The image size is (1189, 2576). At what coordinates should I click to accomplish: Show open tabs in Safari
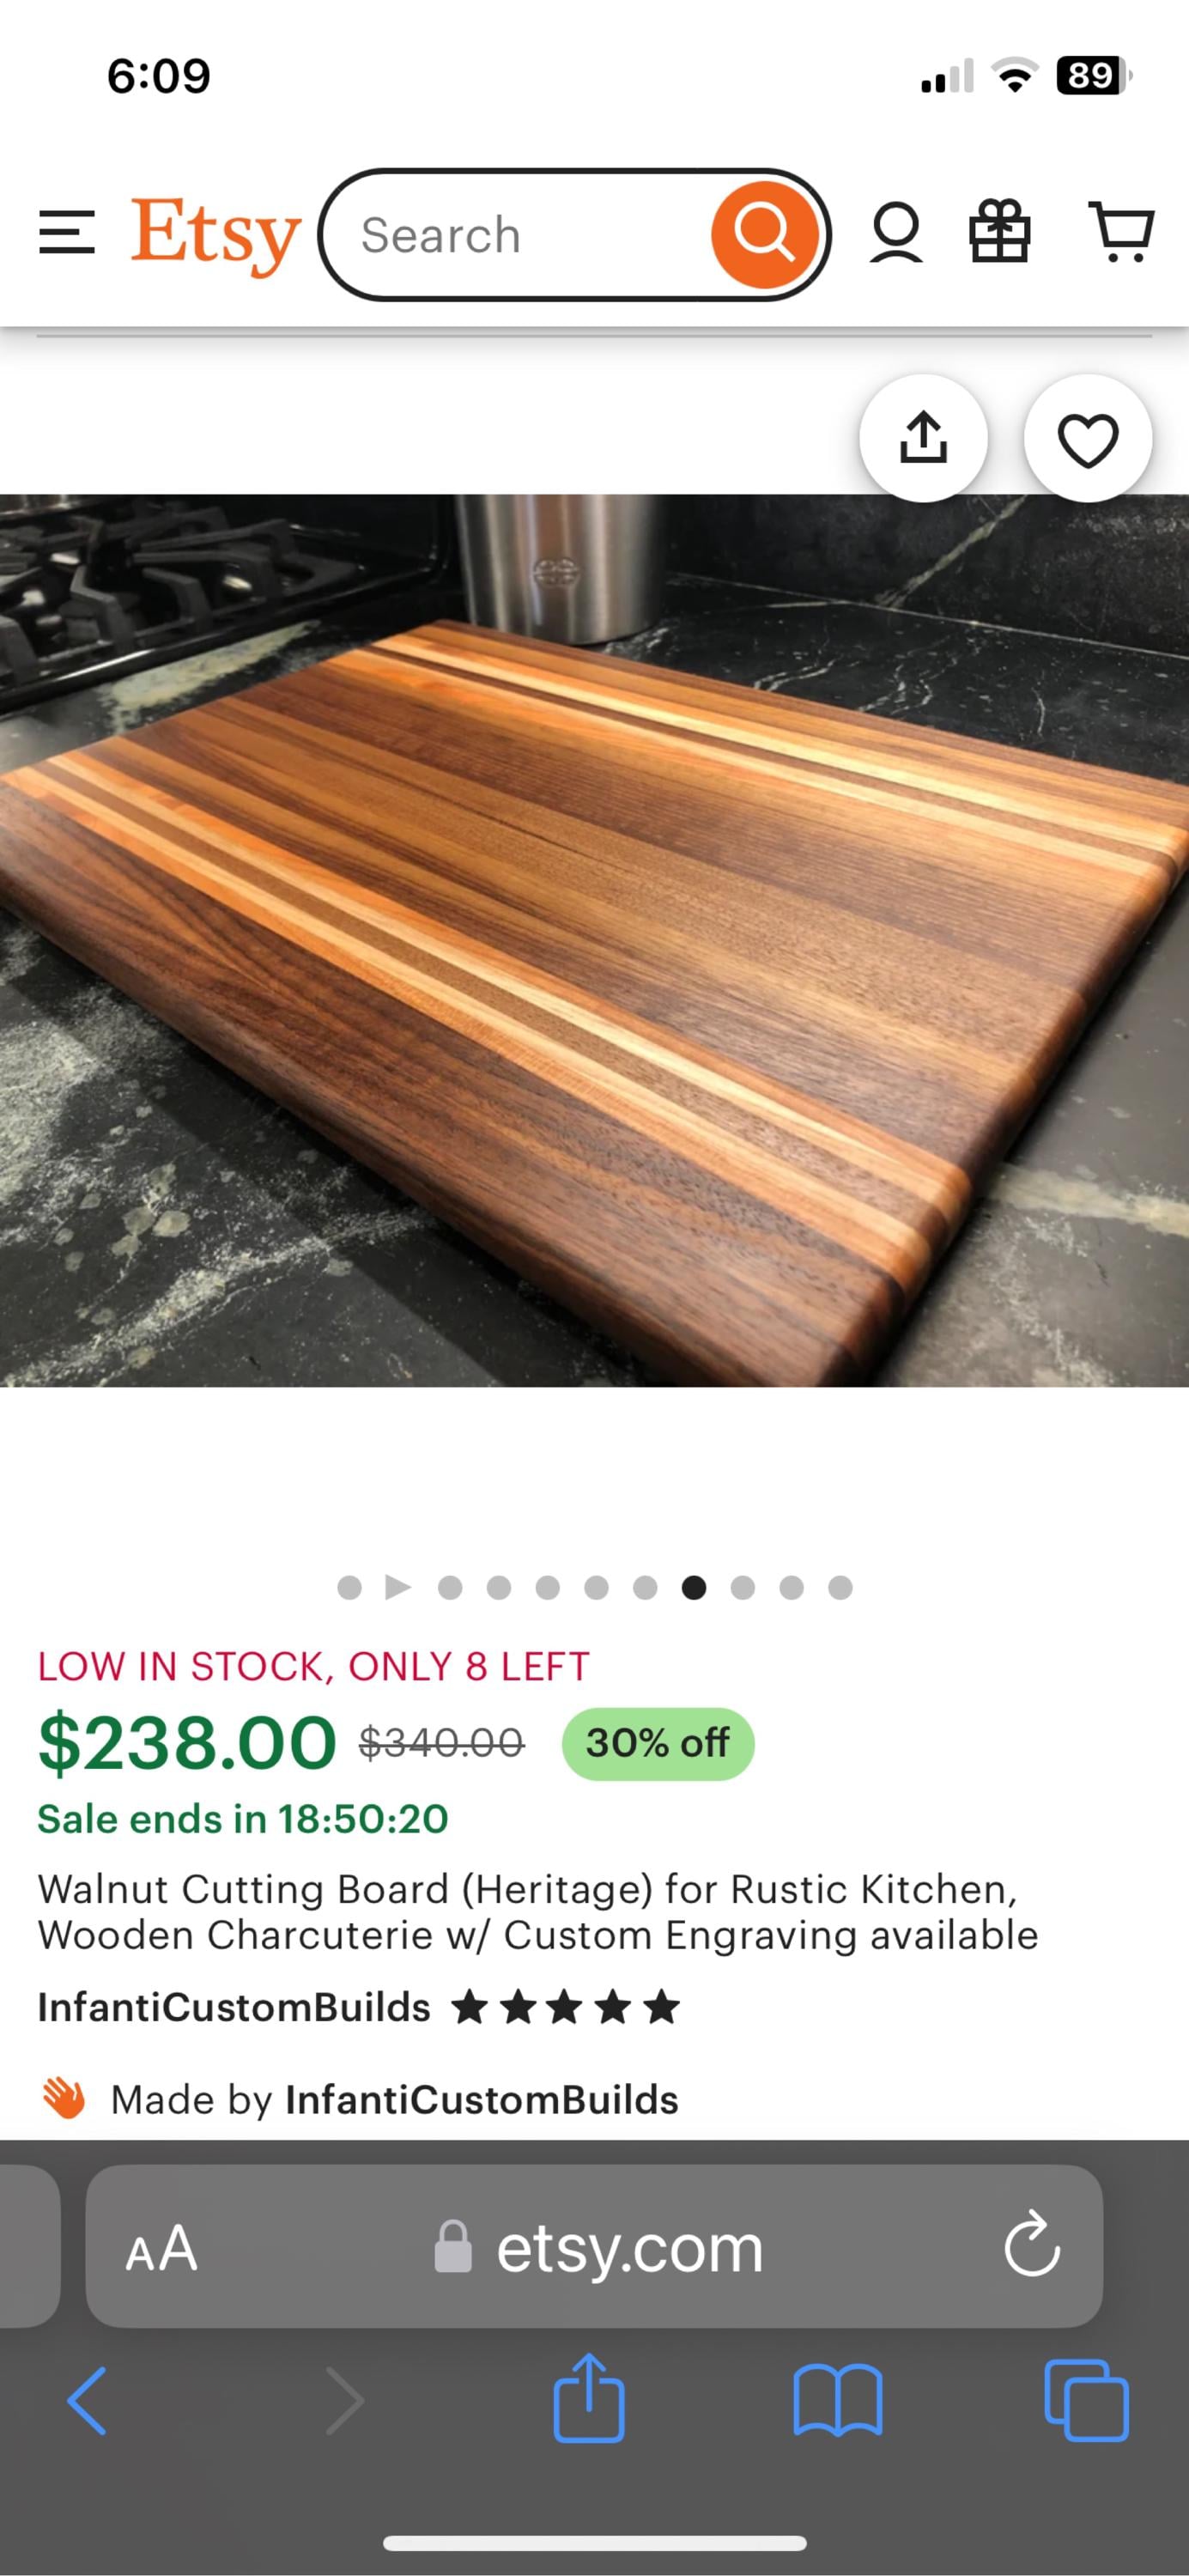1086,2400
